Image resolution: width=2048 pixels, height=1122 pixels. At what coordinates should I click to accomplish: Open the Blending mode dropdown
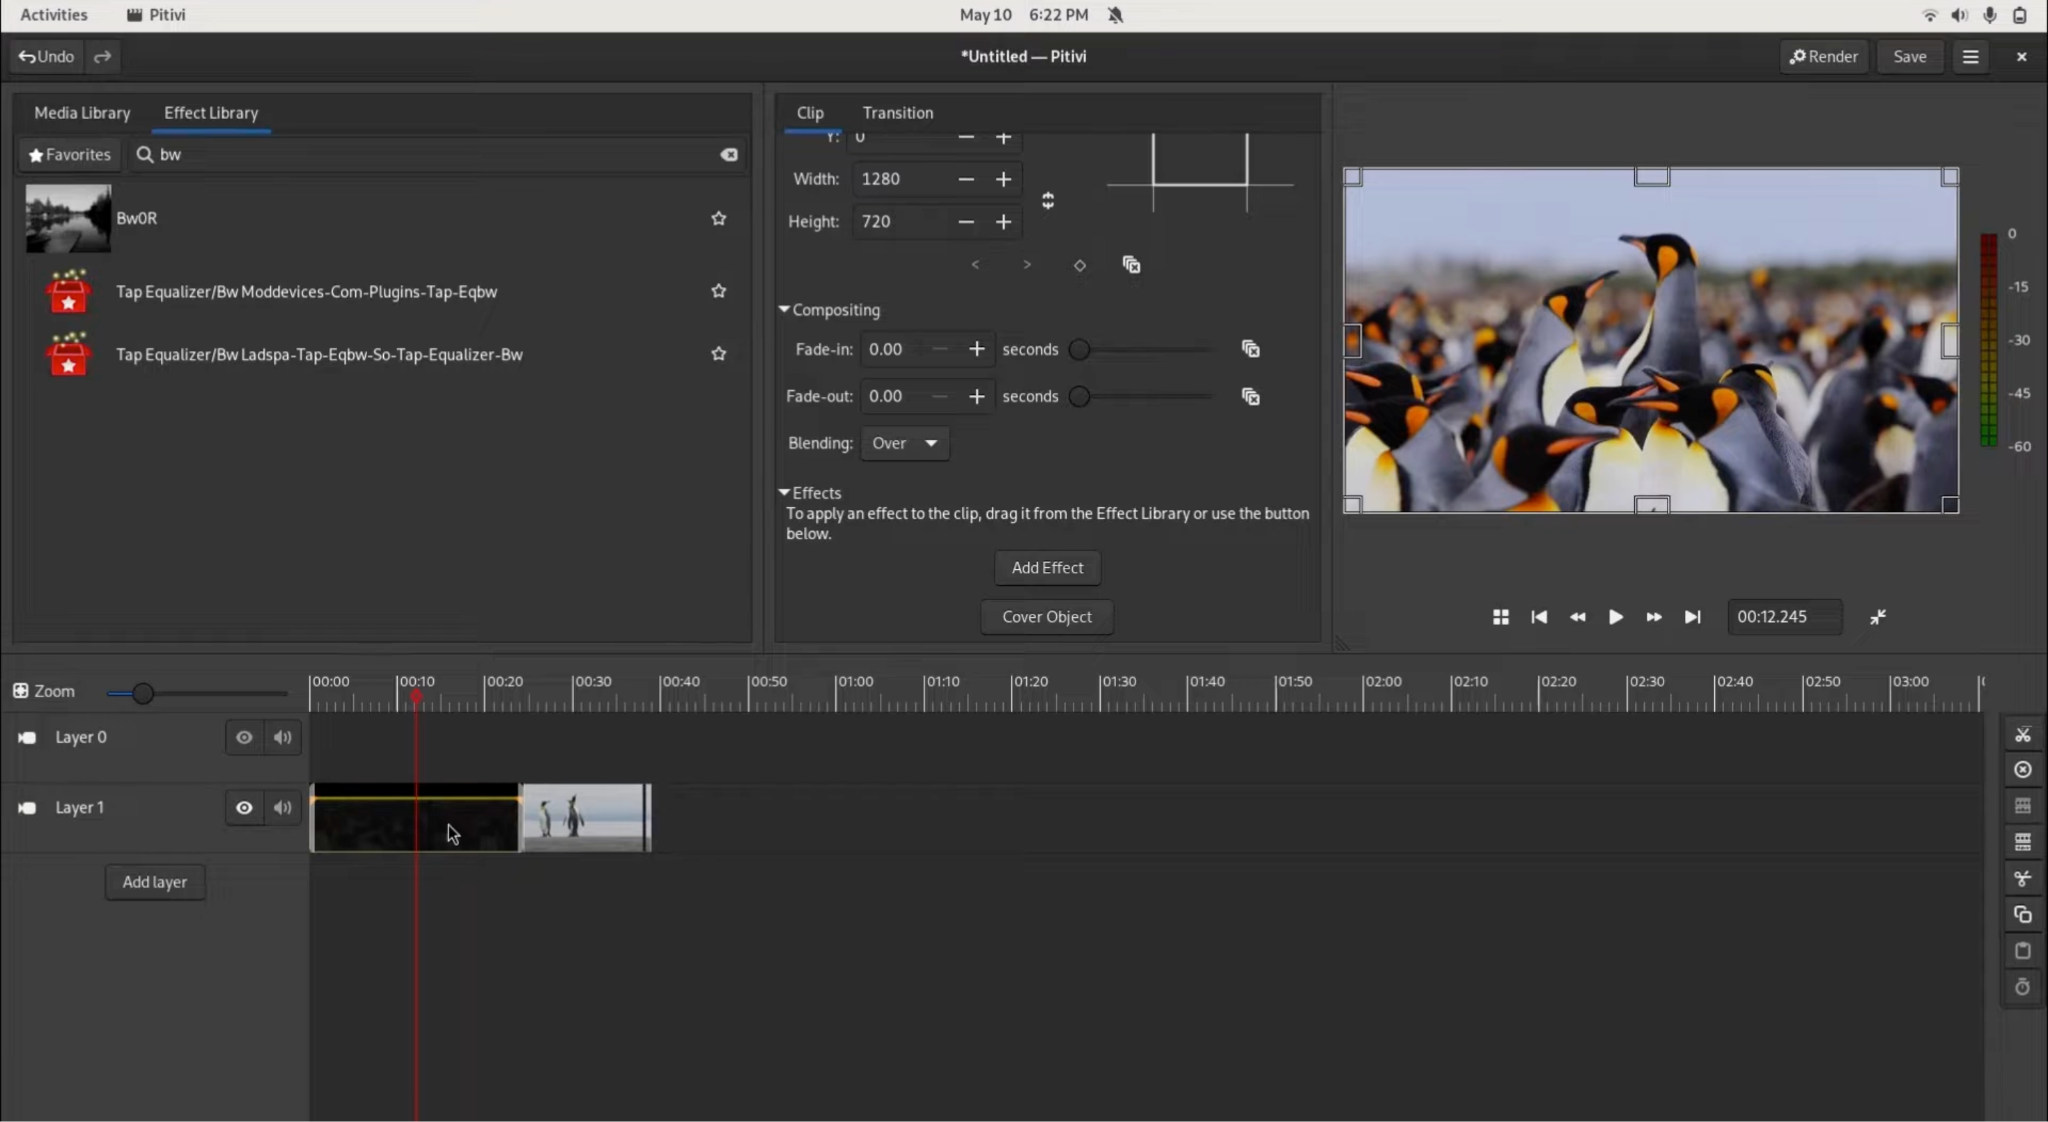click(903, 443)
